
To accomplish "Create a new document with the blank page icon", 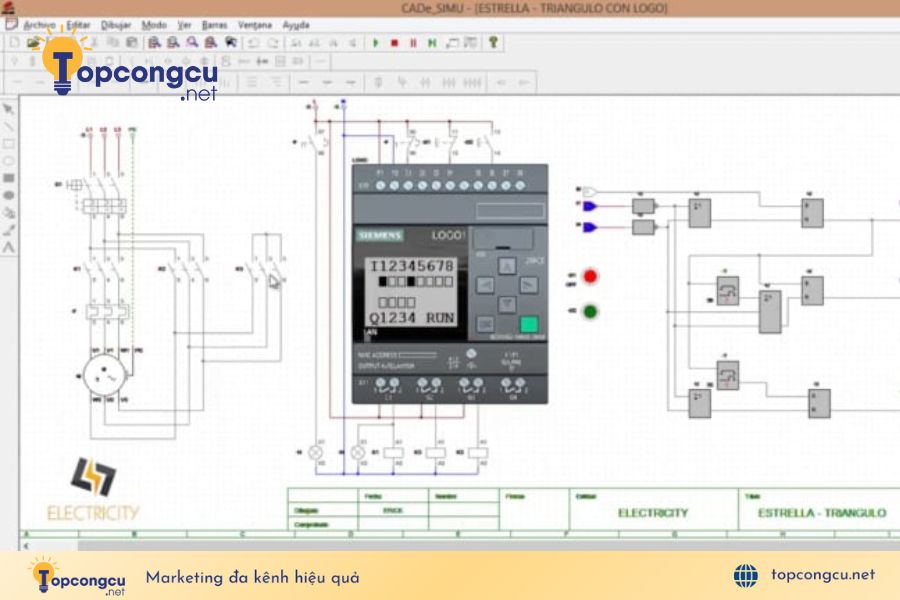I will point(15,42).
